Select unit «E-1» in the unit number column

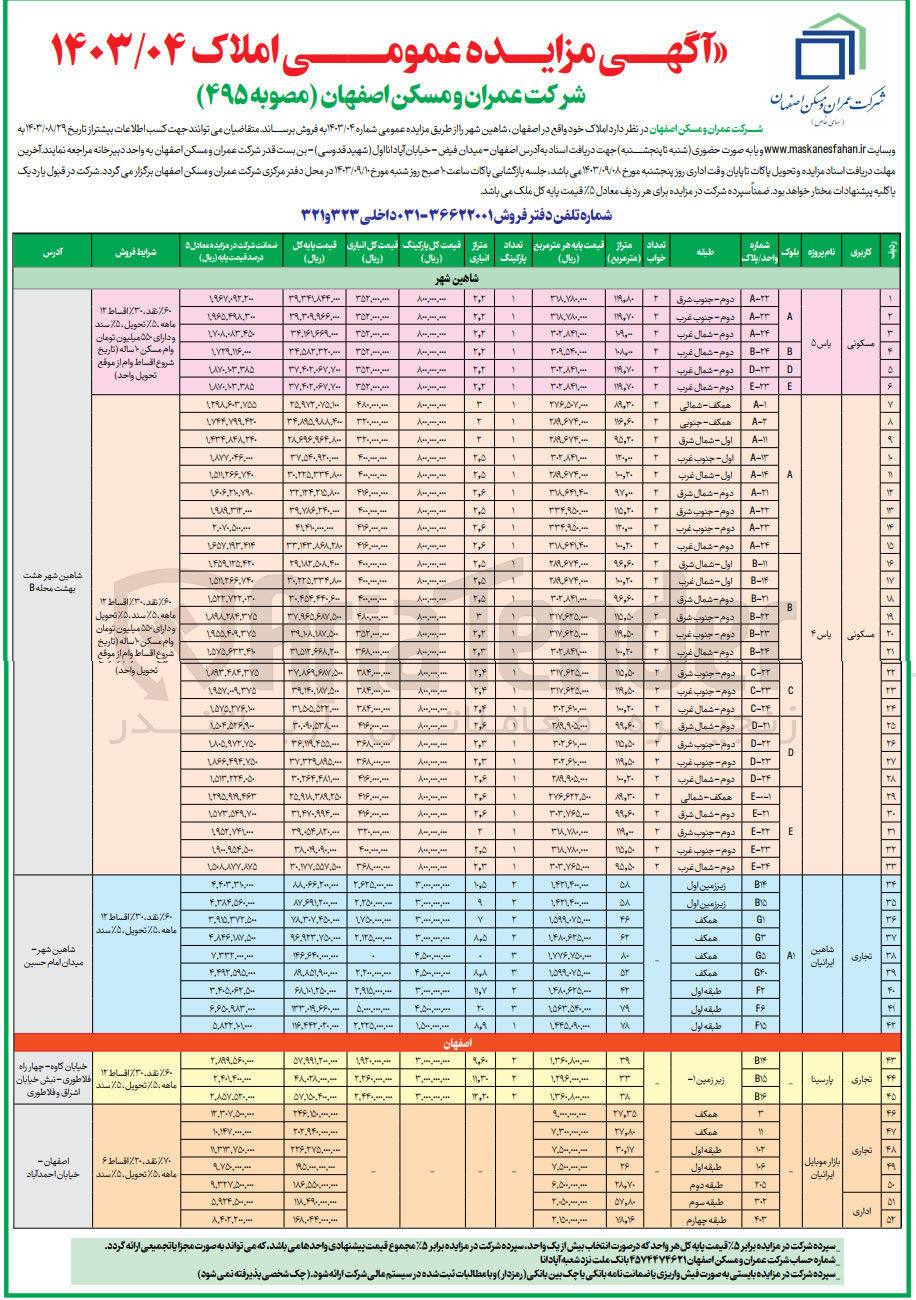(758, 796)
